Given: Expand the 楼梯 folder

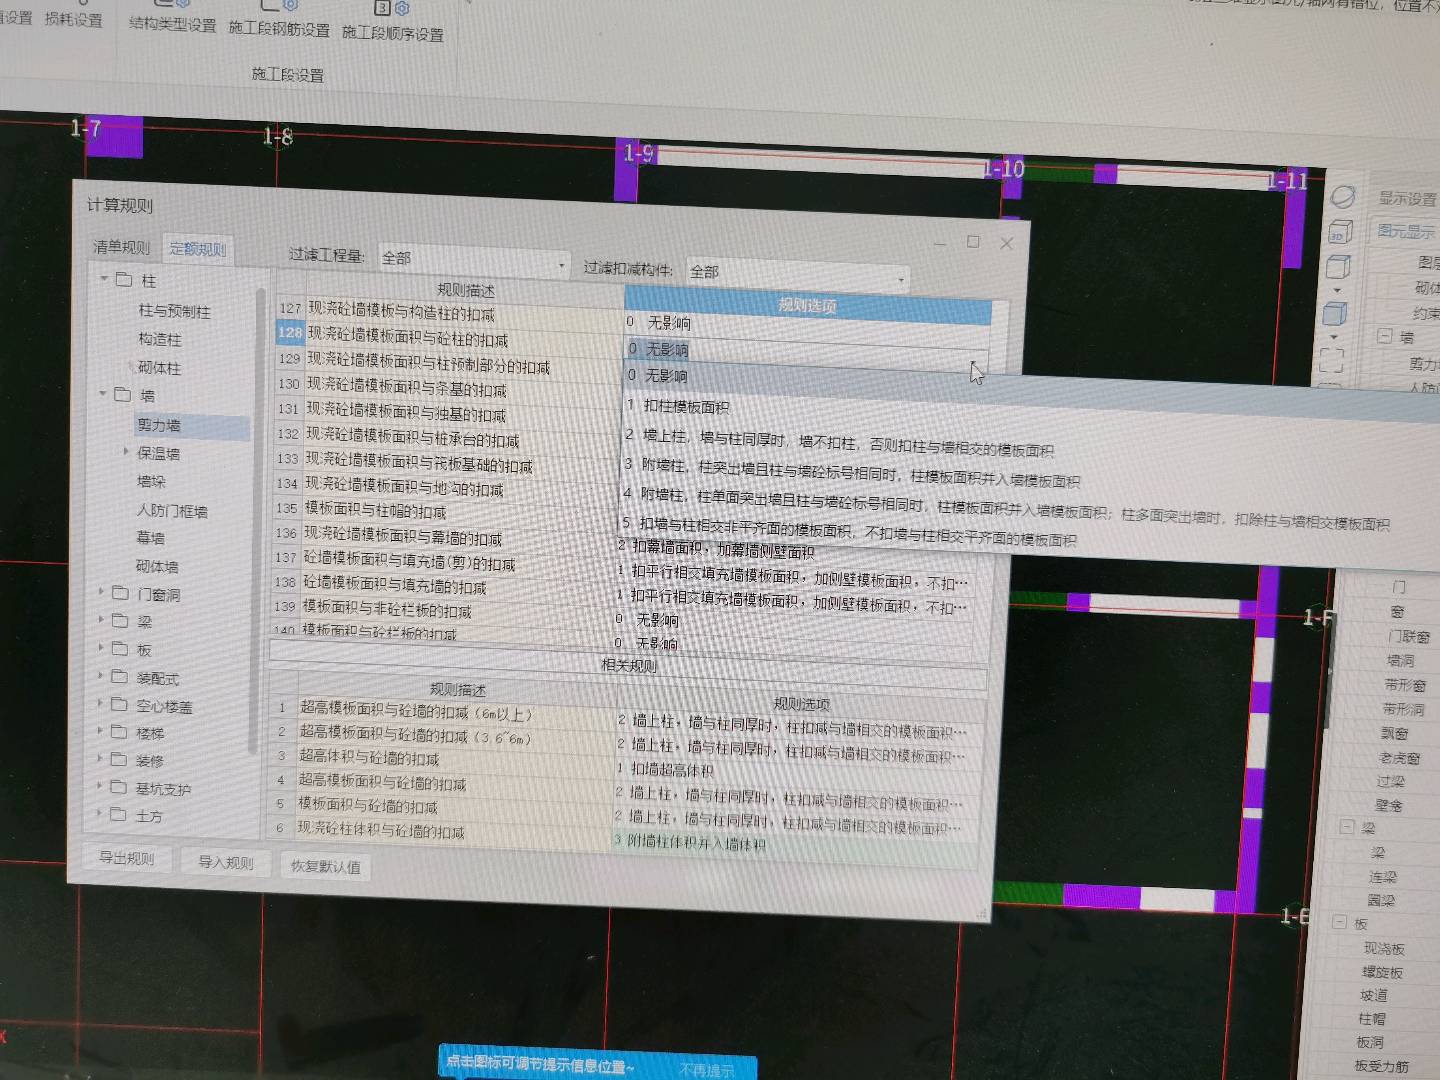Looking at the screenshot, I should 100,731.
